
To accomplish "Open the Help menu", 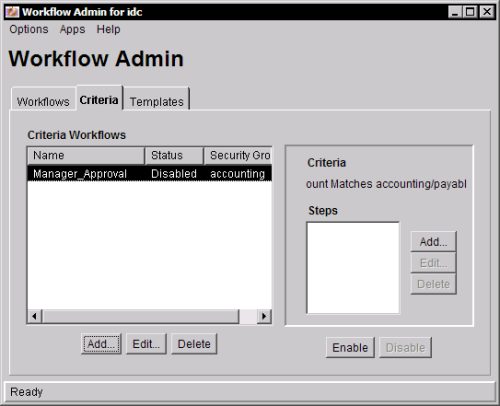I will (108, 29).
